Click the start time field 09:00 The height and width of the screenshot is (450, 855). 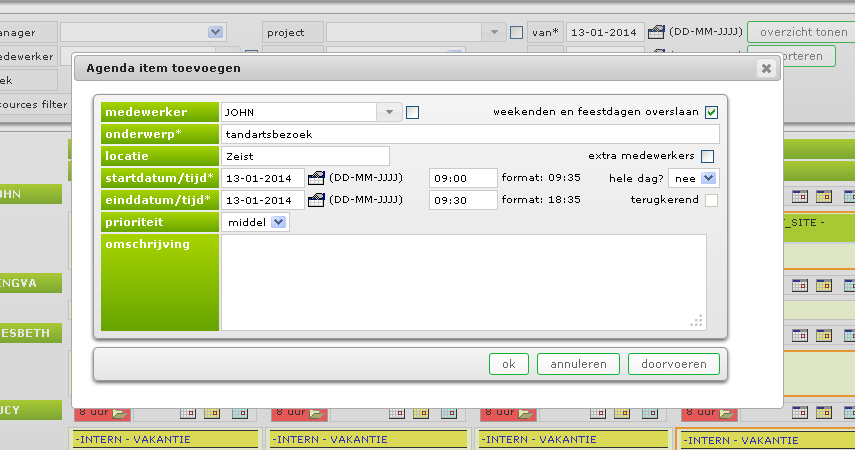click(x=463, y=178)
